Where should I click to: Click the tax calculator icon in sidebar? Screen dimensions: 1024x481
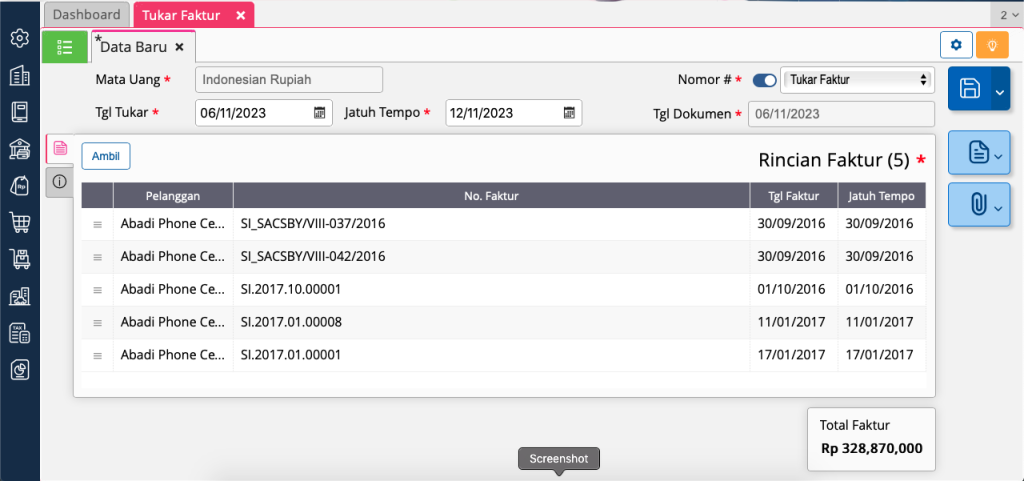(19, 333)
